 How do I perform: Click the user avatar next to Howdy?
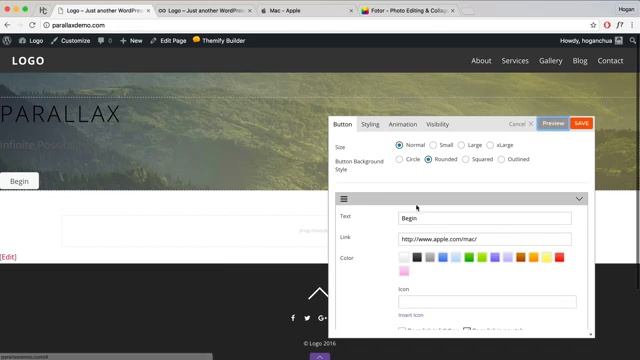619,40
